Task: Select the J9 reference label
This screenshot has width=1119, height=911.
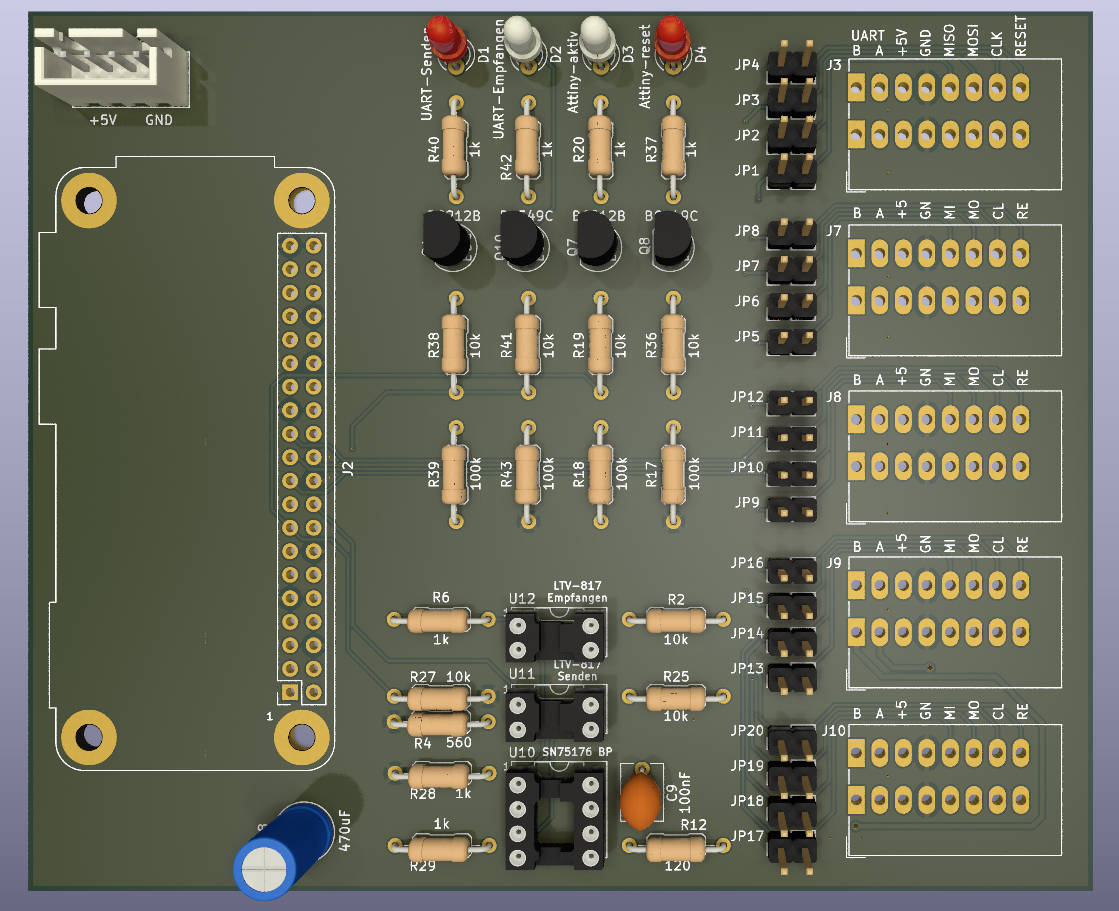Action: click(x=834, y=563)
